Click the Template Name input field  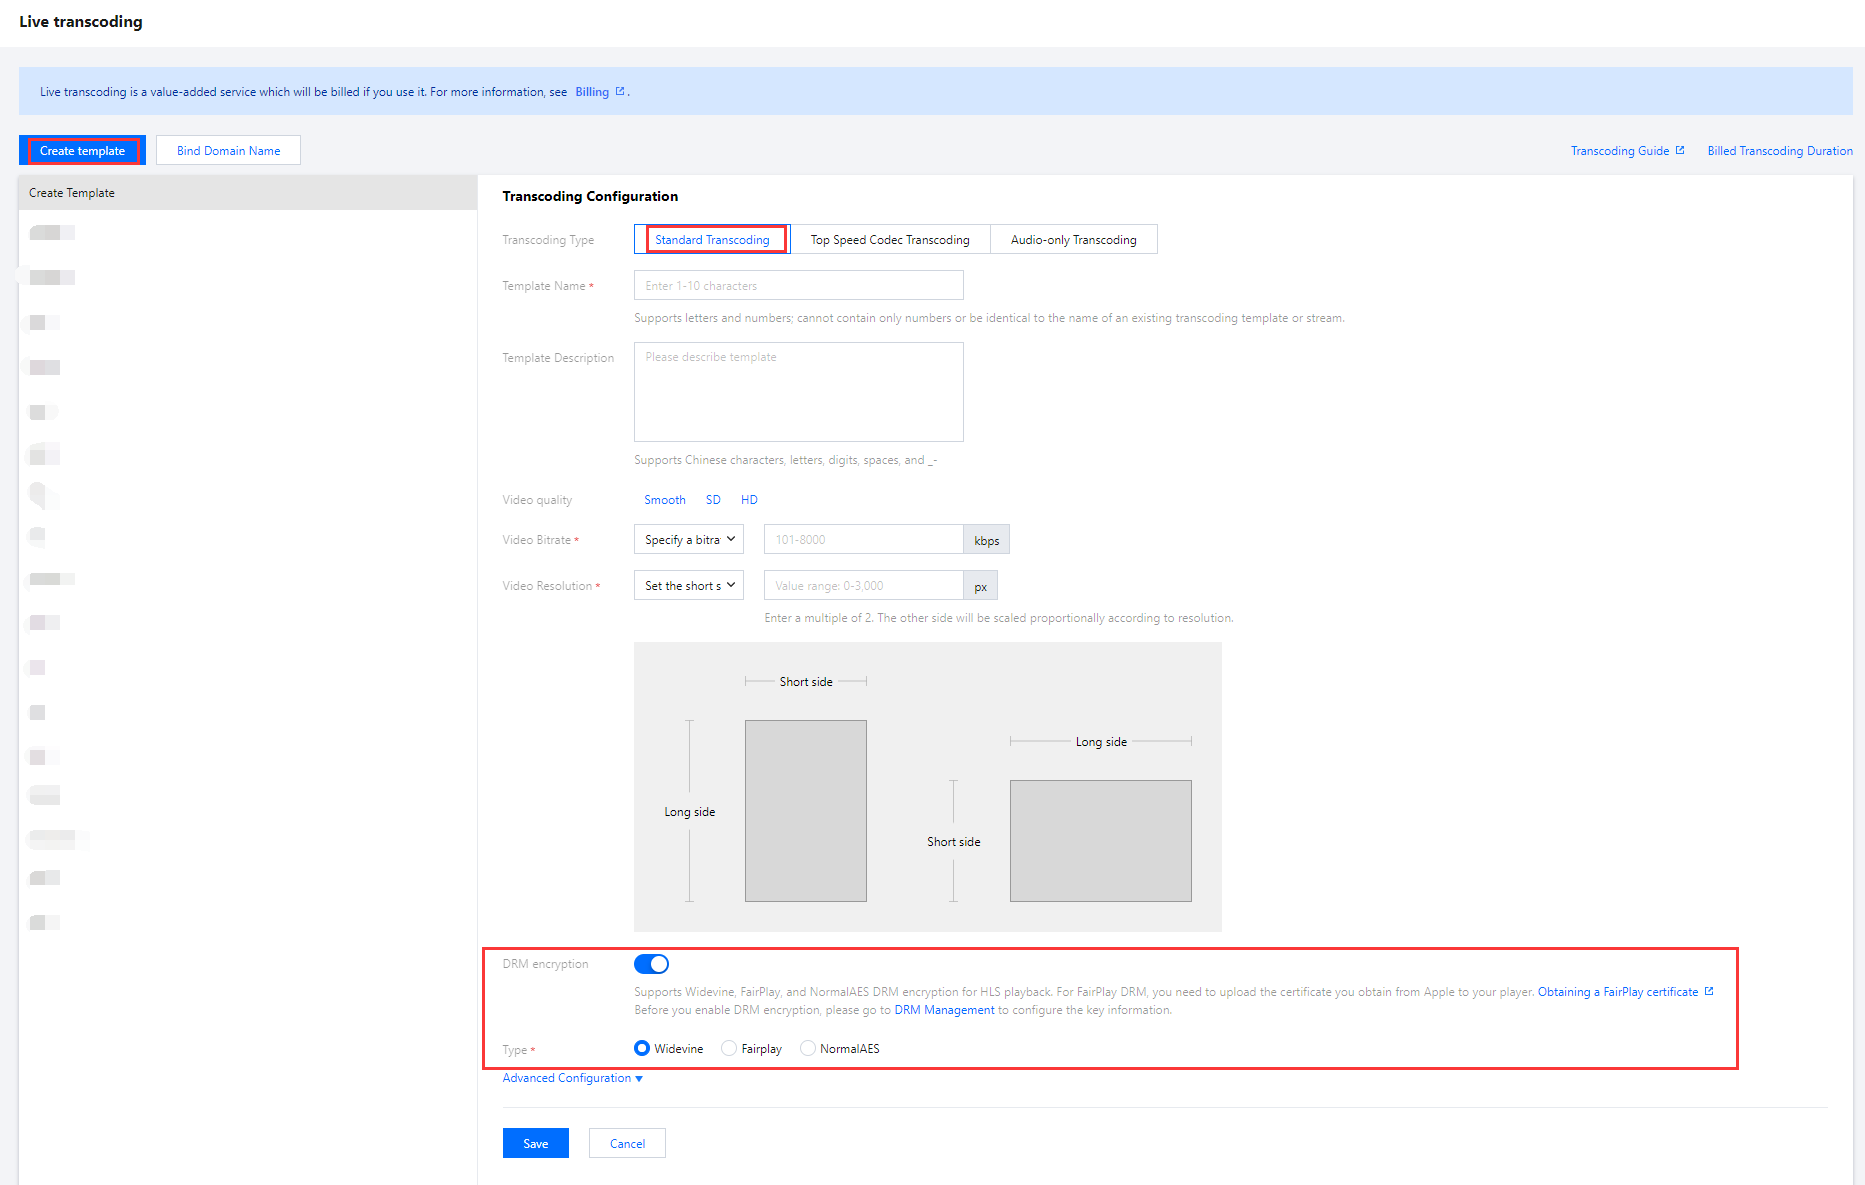click(x=798, y=286)
